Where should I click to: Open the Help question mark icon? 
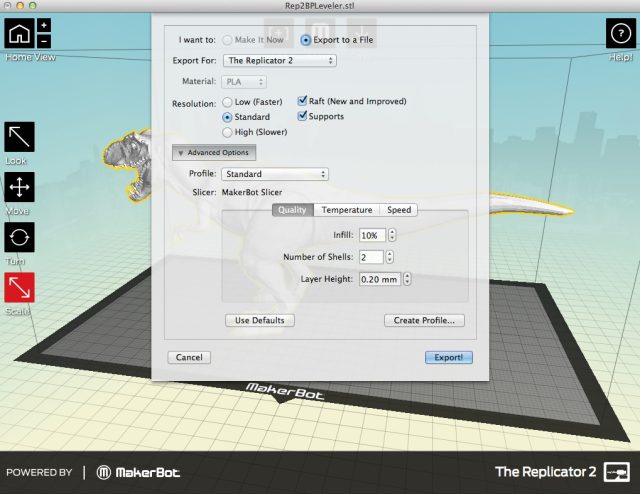621,33
